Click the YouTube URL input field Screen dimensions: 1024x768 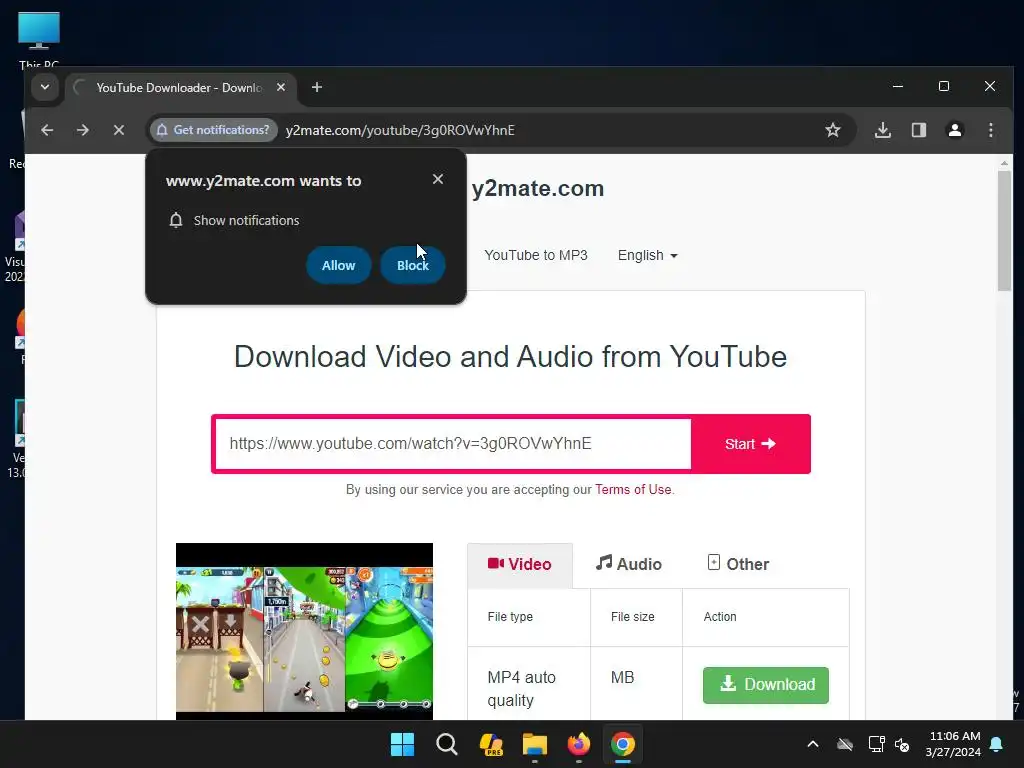[453, 443]
